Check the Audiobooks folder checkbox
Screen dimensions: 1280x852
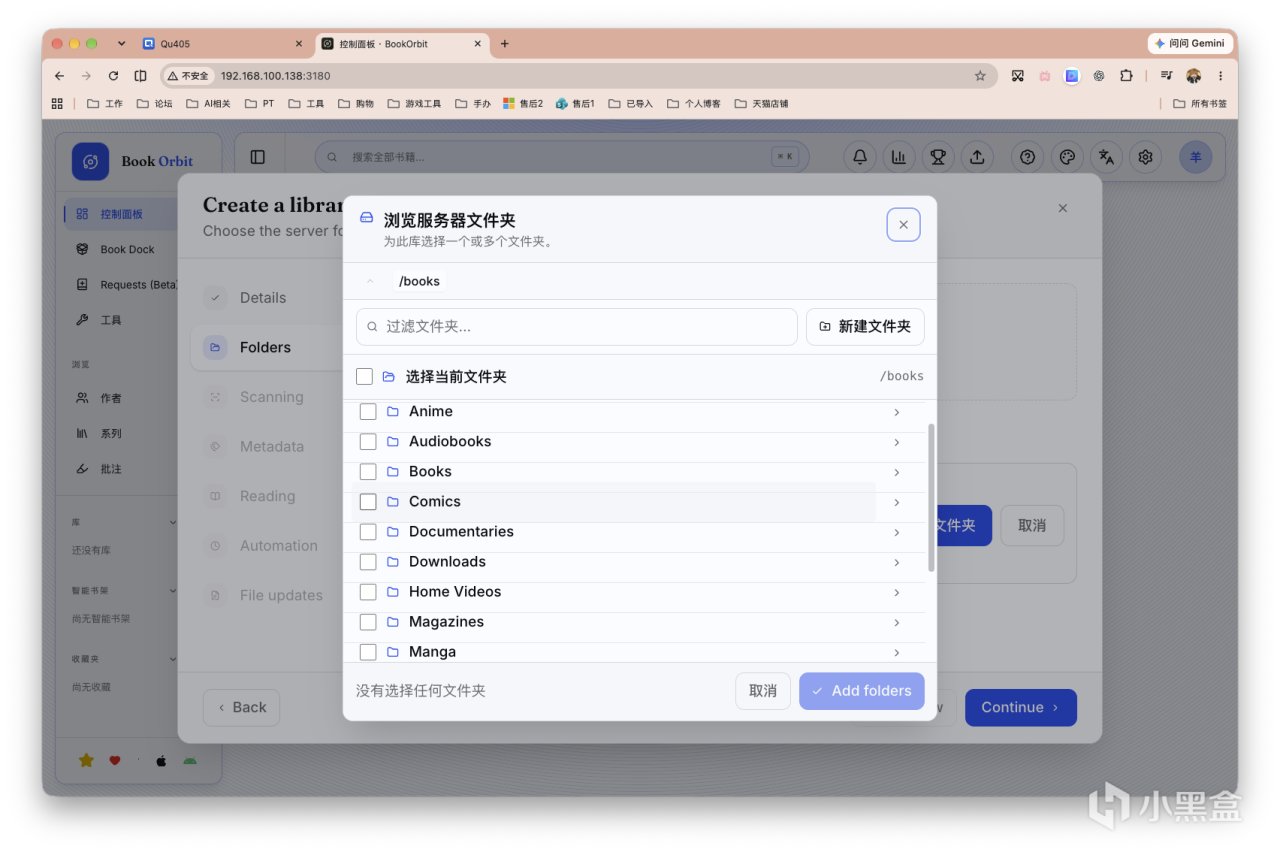pos(368,442)
